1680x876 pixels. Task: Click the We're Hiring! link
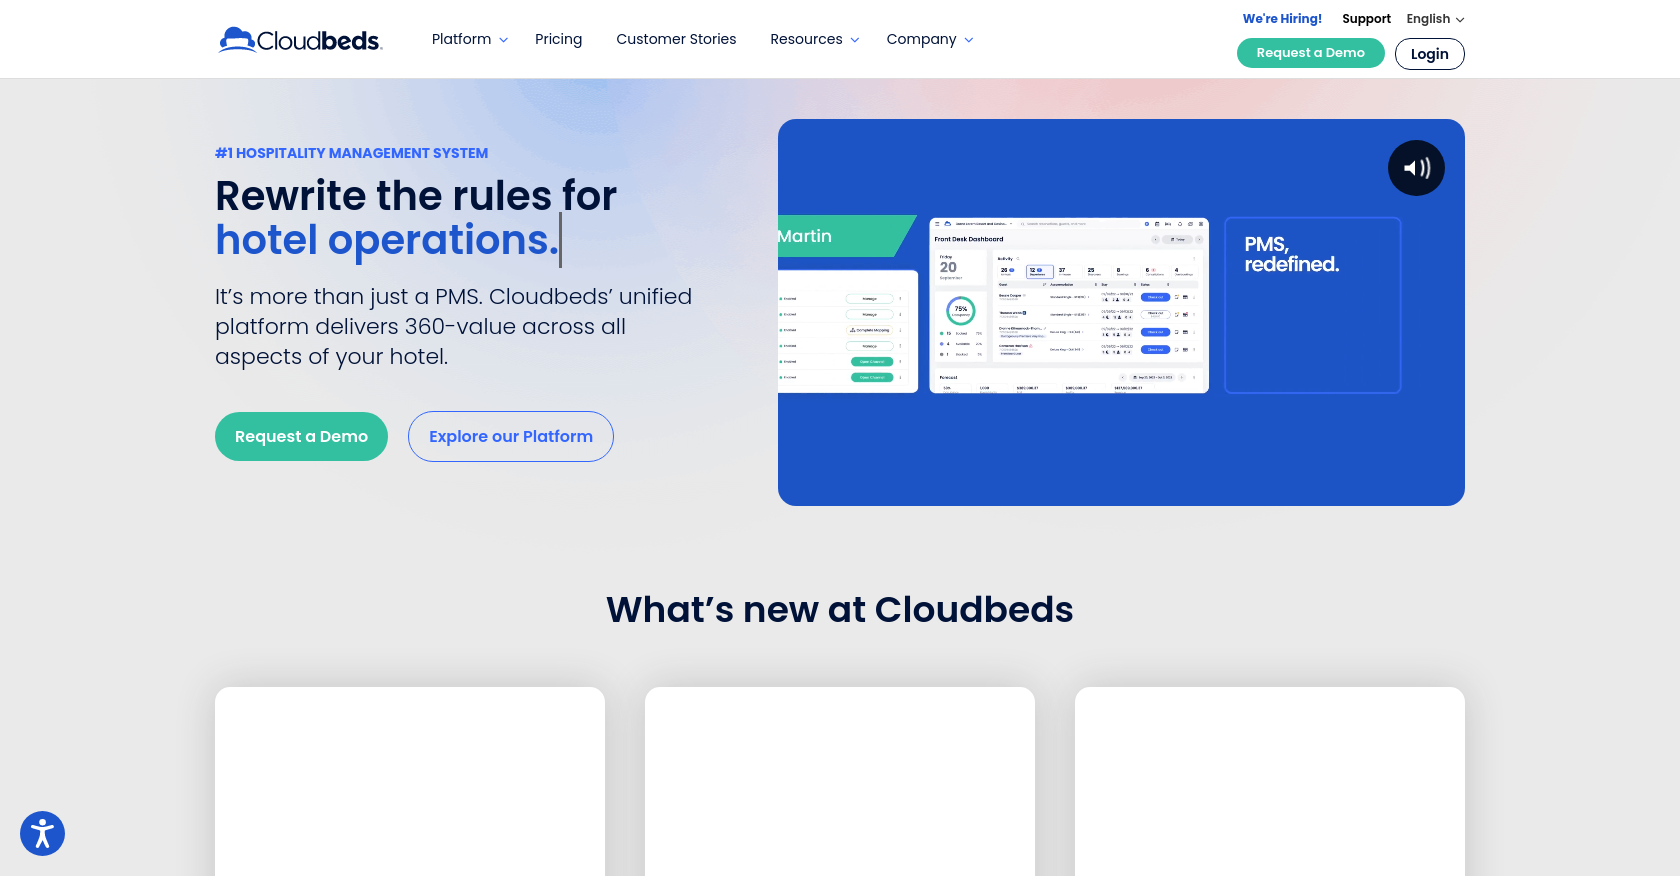point(1282,19)
